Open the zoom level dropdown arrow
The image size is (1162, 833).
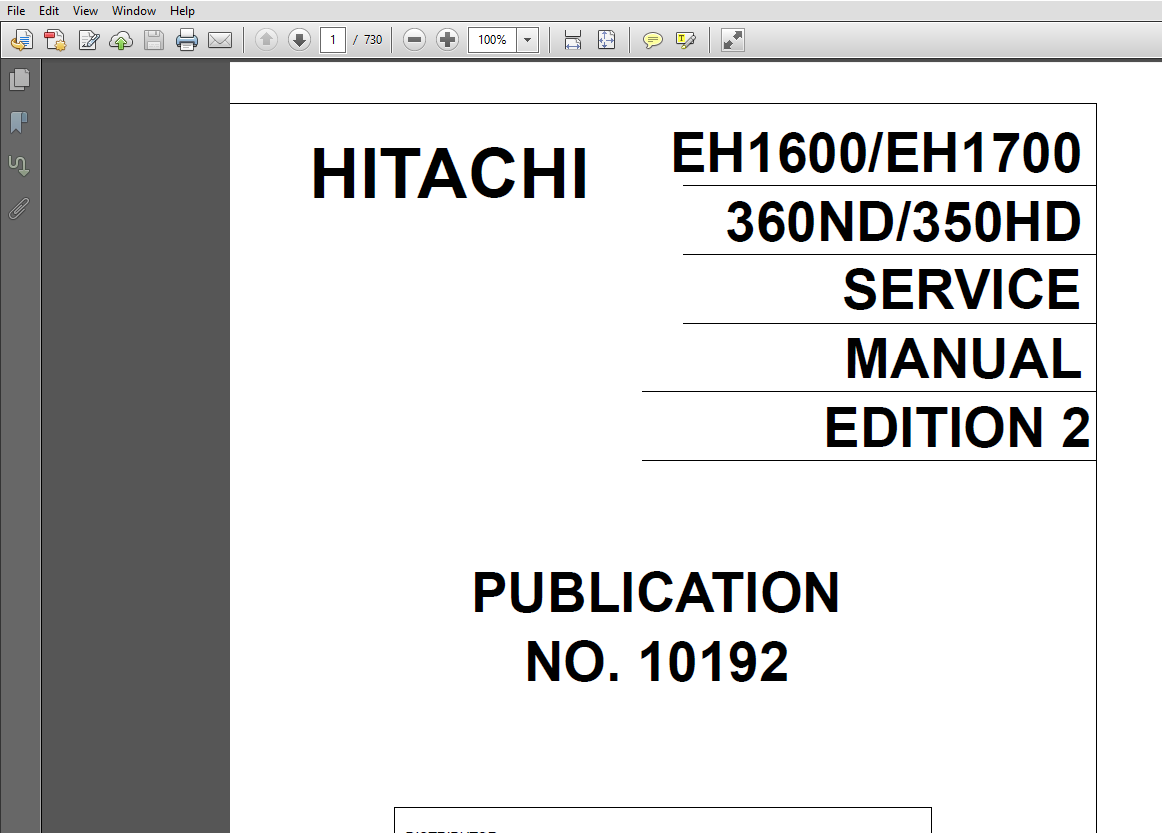tap(528, 40)
